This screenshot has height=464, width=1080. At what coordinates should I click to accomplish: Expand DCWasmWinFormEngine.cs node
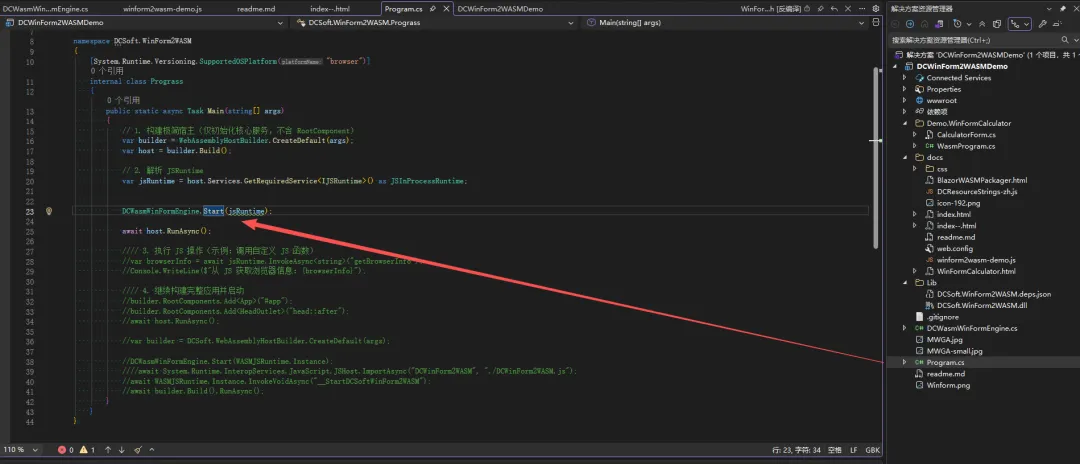coord(905,328)
